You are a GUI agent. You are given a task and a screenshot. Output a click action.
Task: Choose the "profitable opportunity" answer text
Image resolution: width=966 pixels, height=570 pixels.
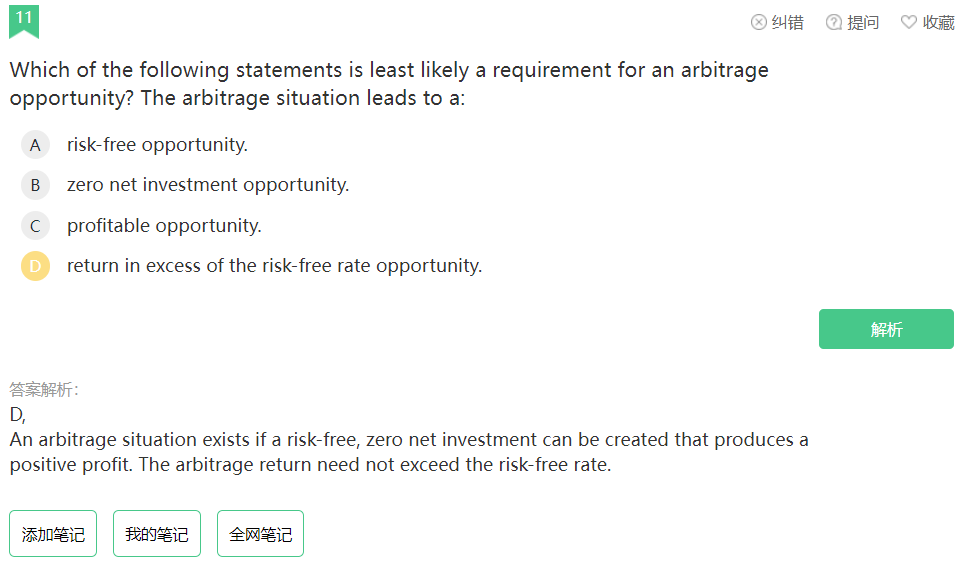tap(164, 226)
